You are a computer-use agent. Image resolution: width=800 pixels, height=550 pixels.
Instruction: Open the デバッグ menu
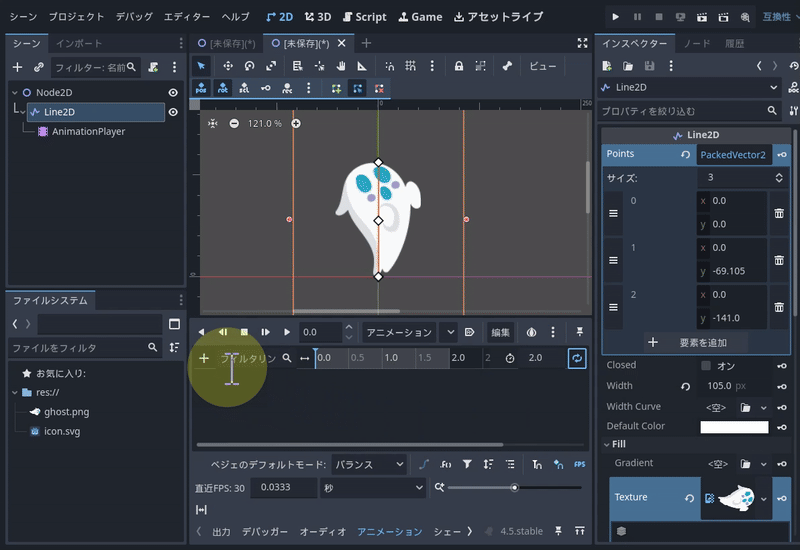pyautogui.click(x=134, y=17)
